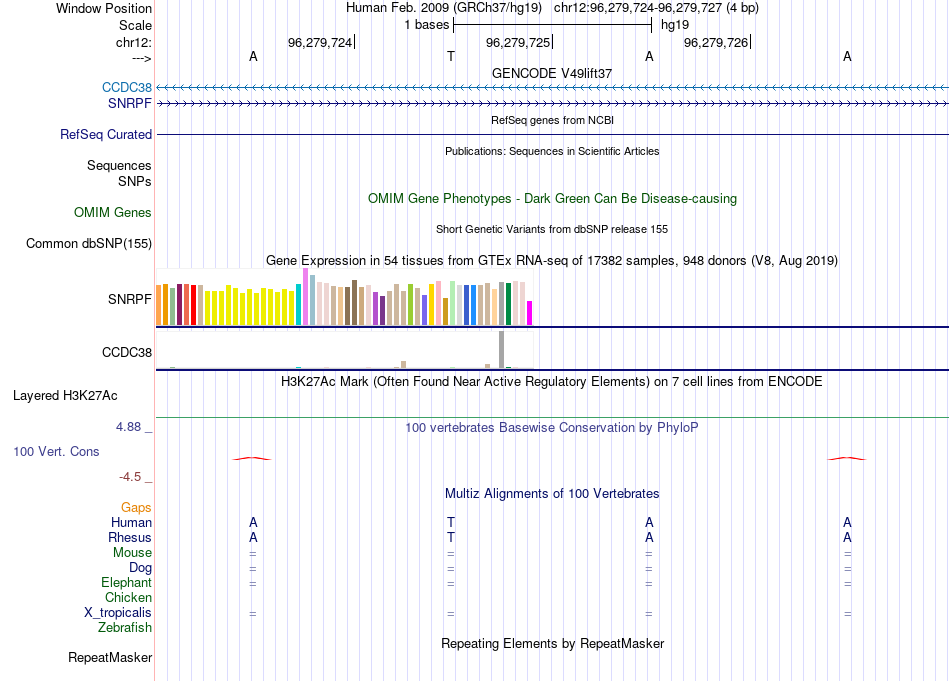Open the 100 Vert. Cons track label
Viewport: 950px width, 681px height.
tap(56, 451)
